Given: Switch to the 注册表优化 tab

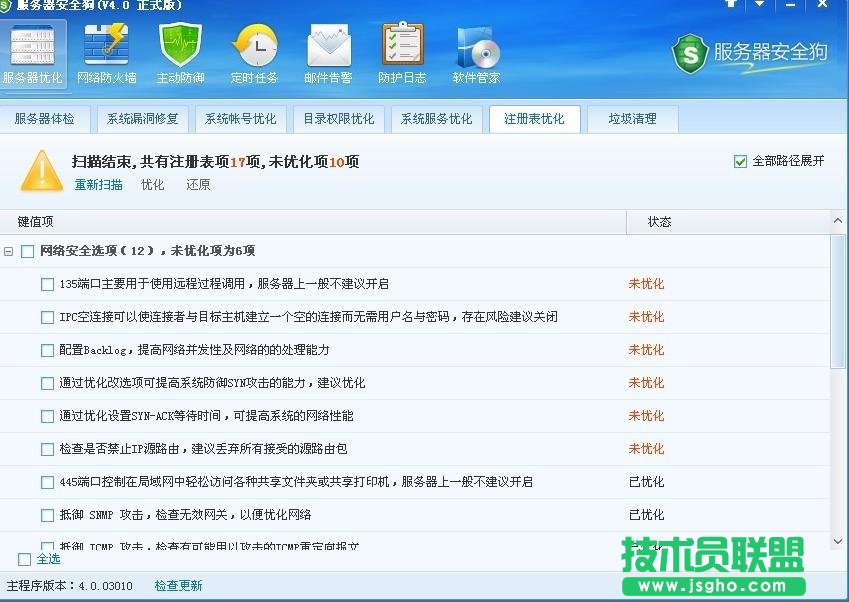Looking at the screenshot, I should (535, 119).
